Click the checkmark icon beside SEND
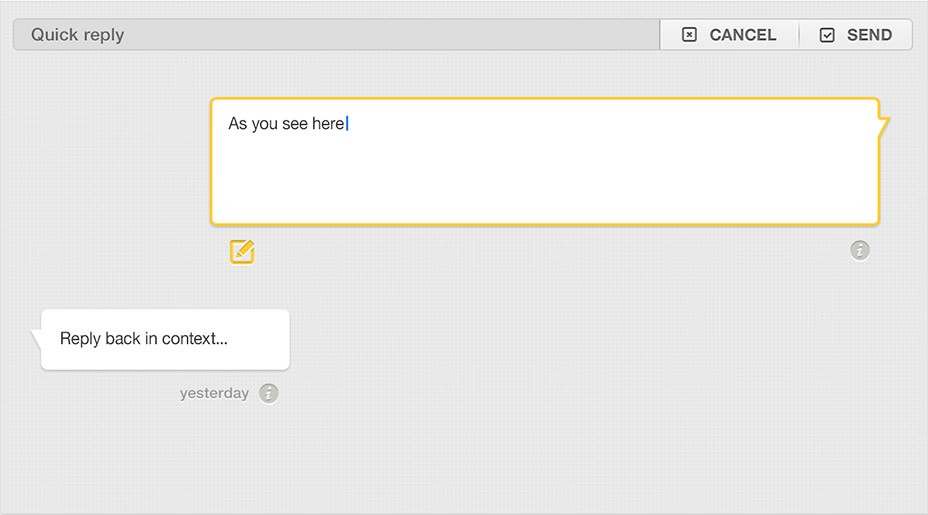The width and height of the screenshot is (928, 515). coord(827,35)
